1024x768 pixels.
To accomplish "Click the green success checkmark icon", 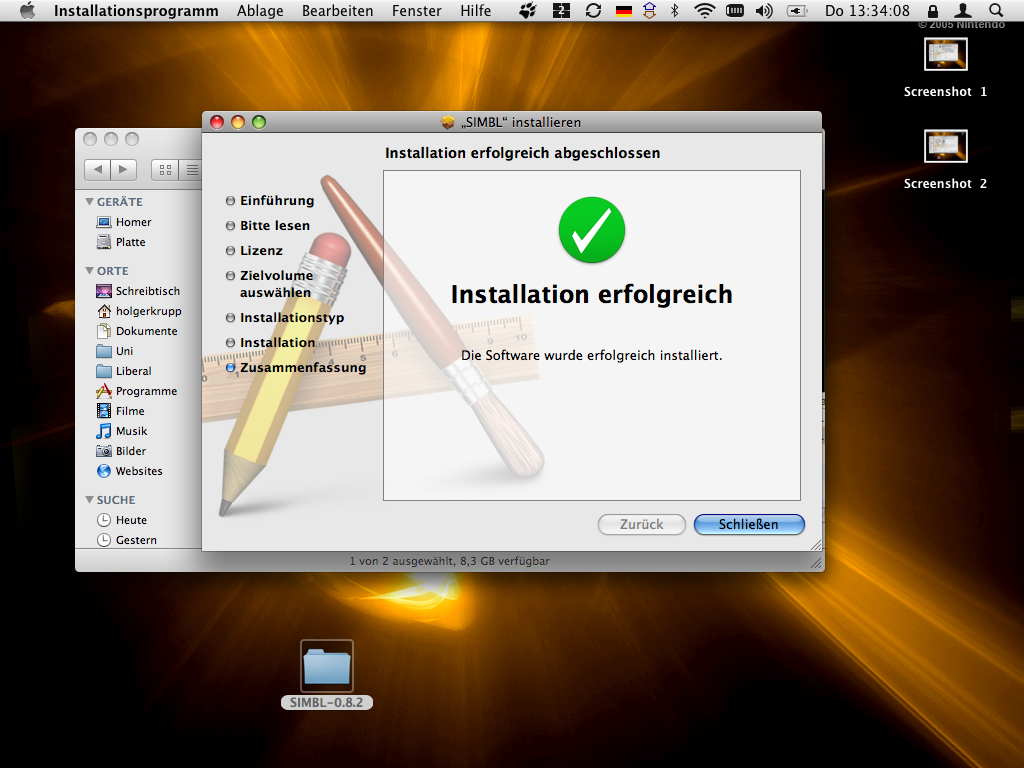I will point(592,230).
